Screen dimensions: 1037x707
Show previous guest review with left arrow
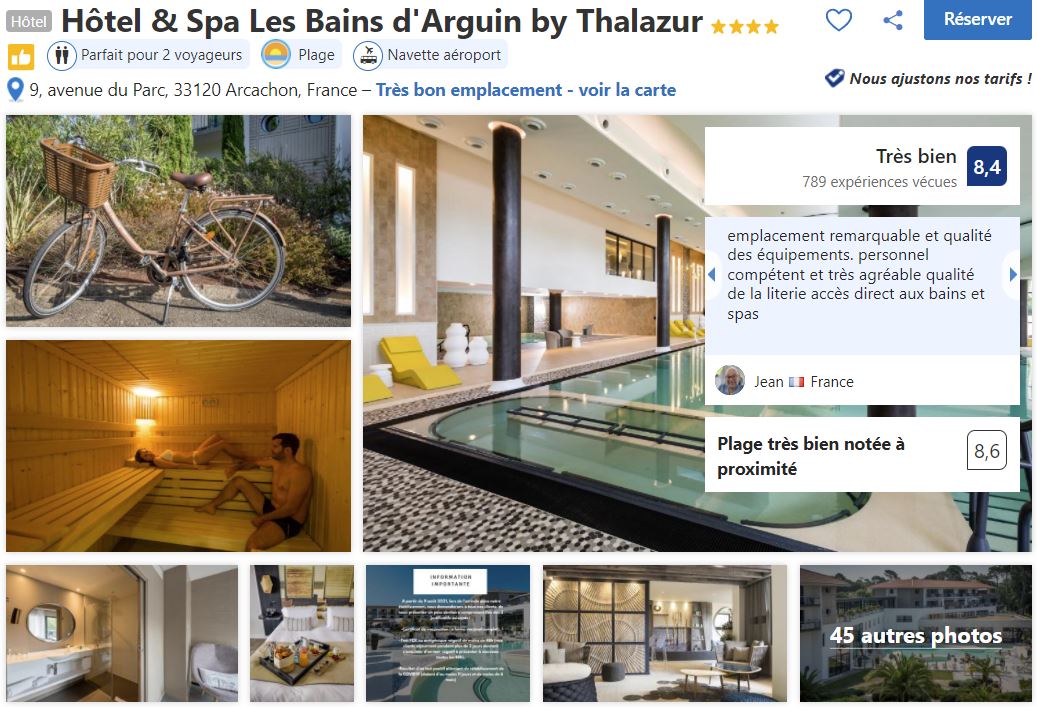click(x=712, y=274)
